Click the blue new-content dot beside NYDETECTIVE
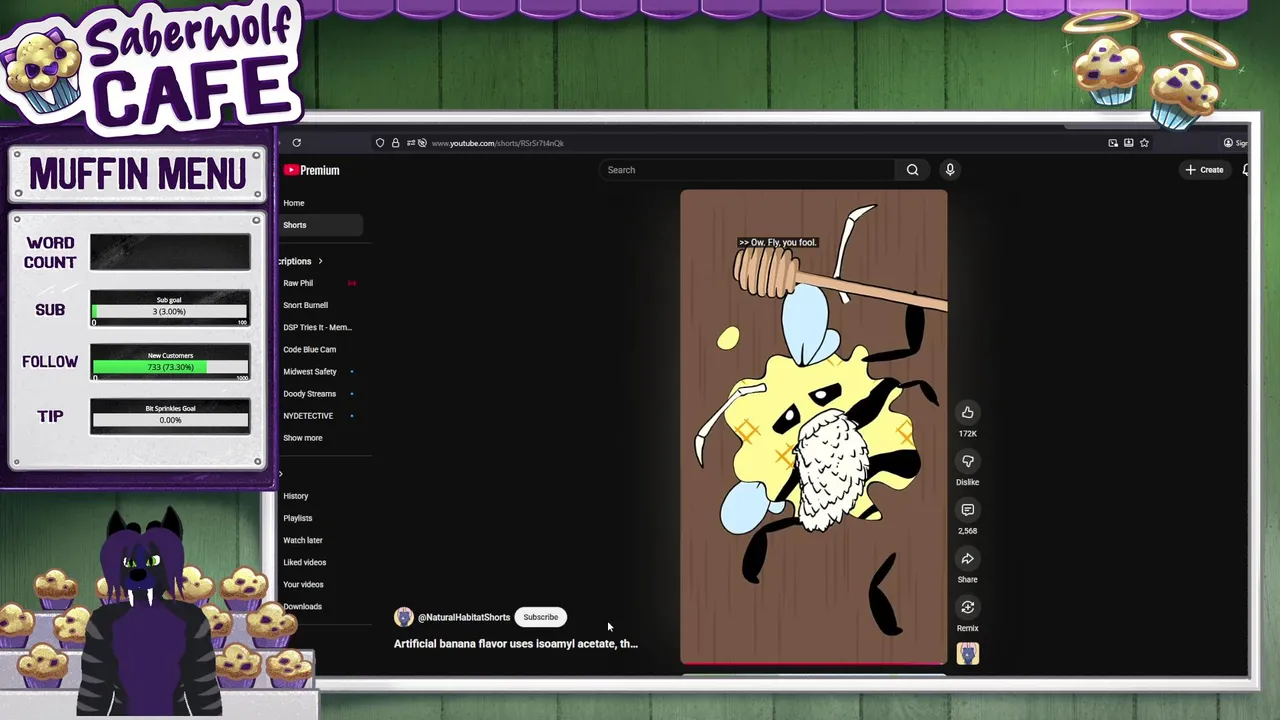This screenshot has height=720, width=1280. tap(351, 416)
